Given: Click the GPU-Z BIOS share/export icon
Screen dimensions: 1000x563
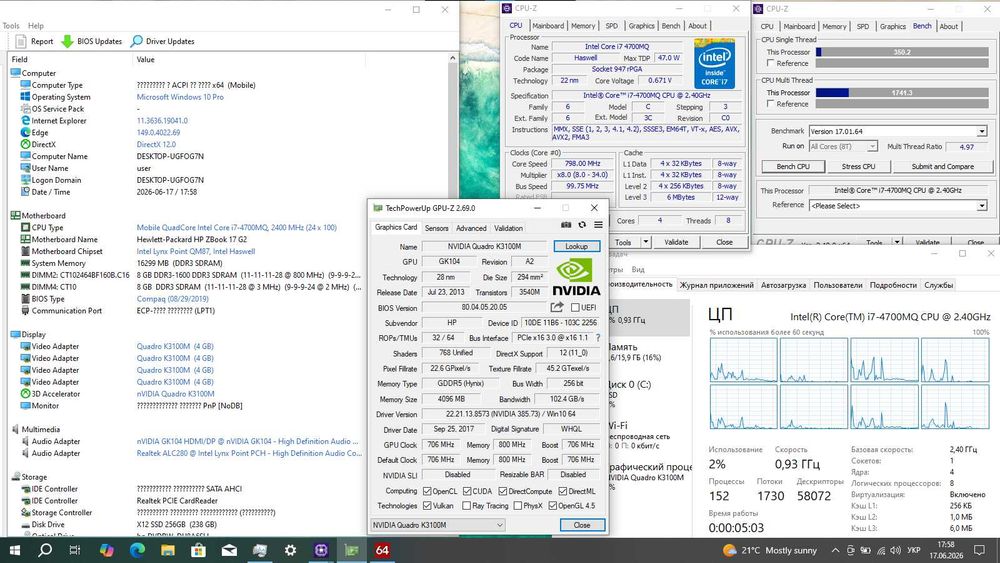Looking at the screenshot, I should pyautogui.click(x=557, y=307).
